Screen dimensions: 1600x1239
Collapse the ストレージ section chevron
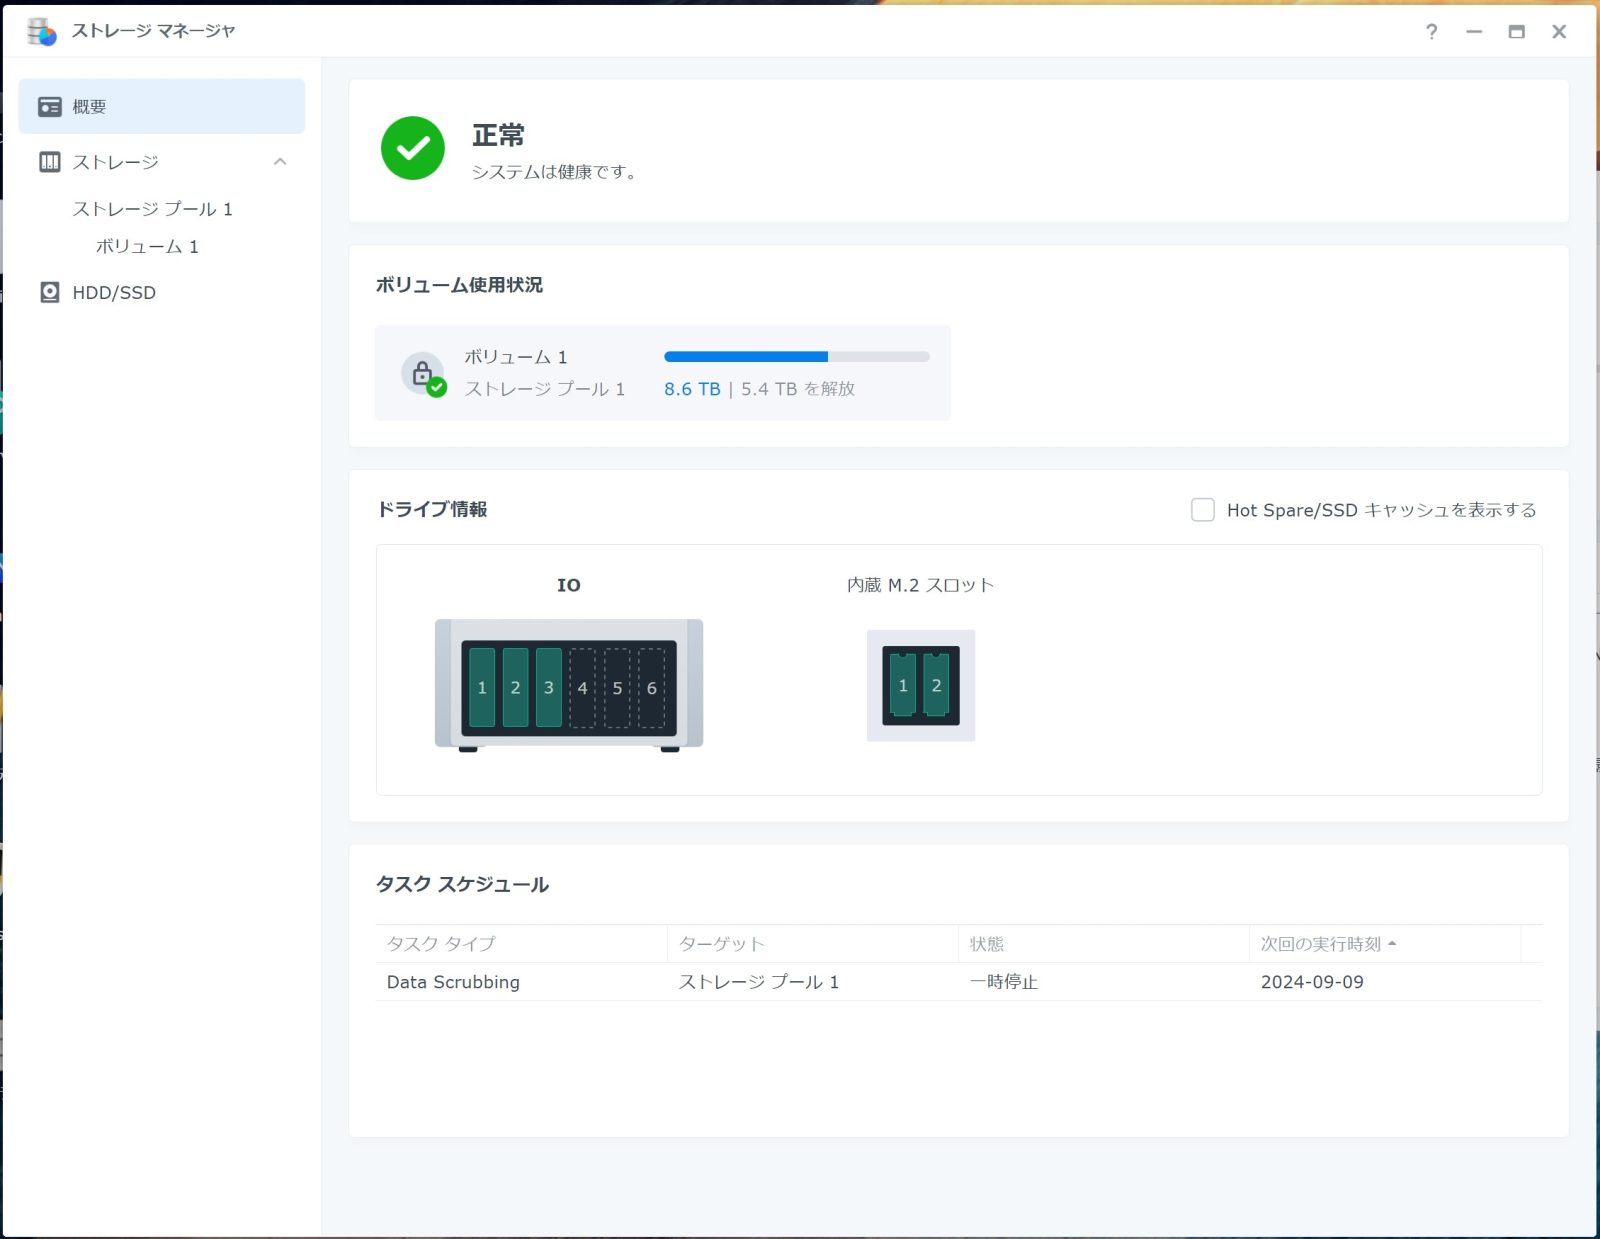[x=280, y=162]
